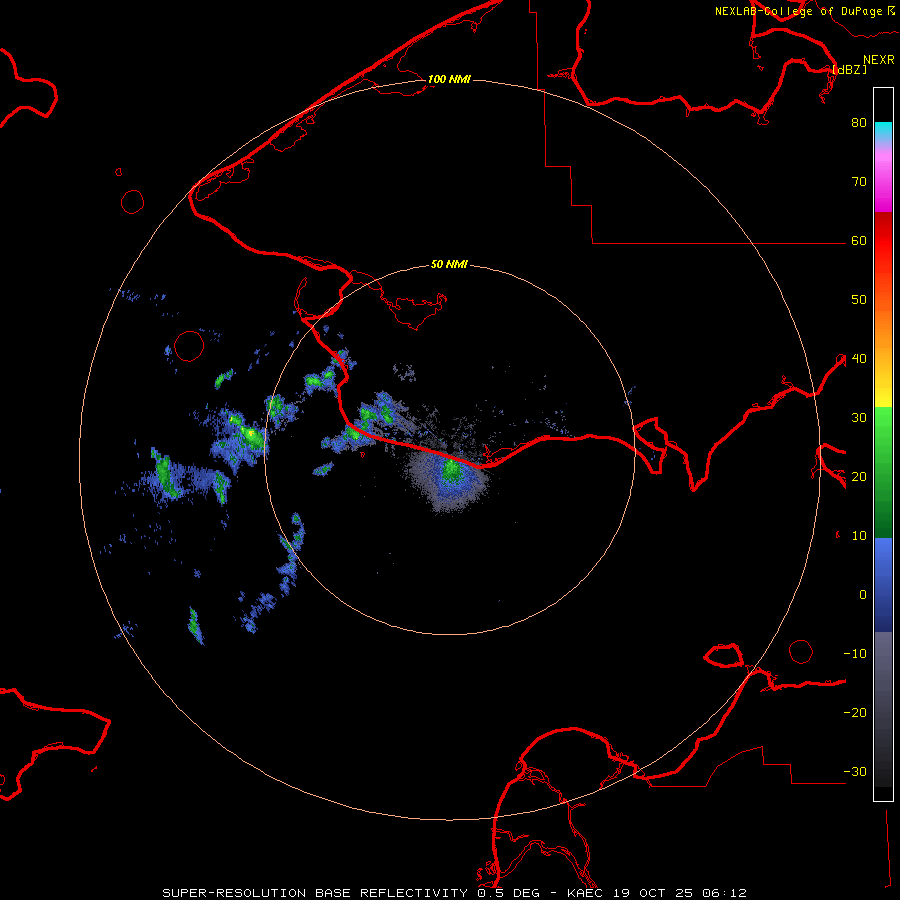Screen dimensions: 900x900
Task: Click the positive 20 value on the dBZ scale
Action: (x=859, y=476)
